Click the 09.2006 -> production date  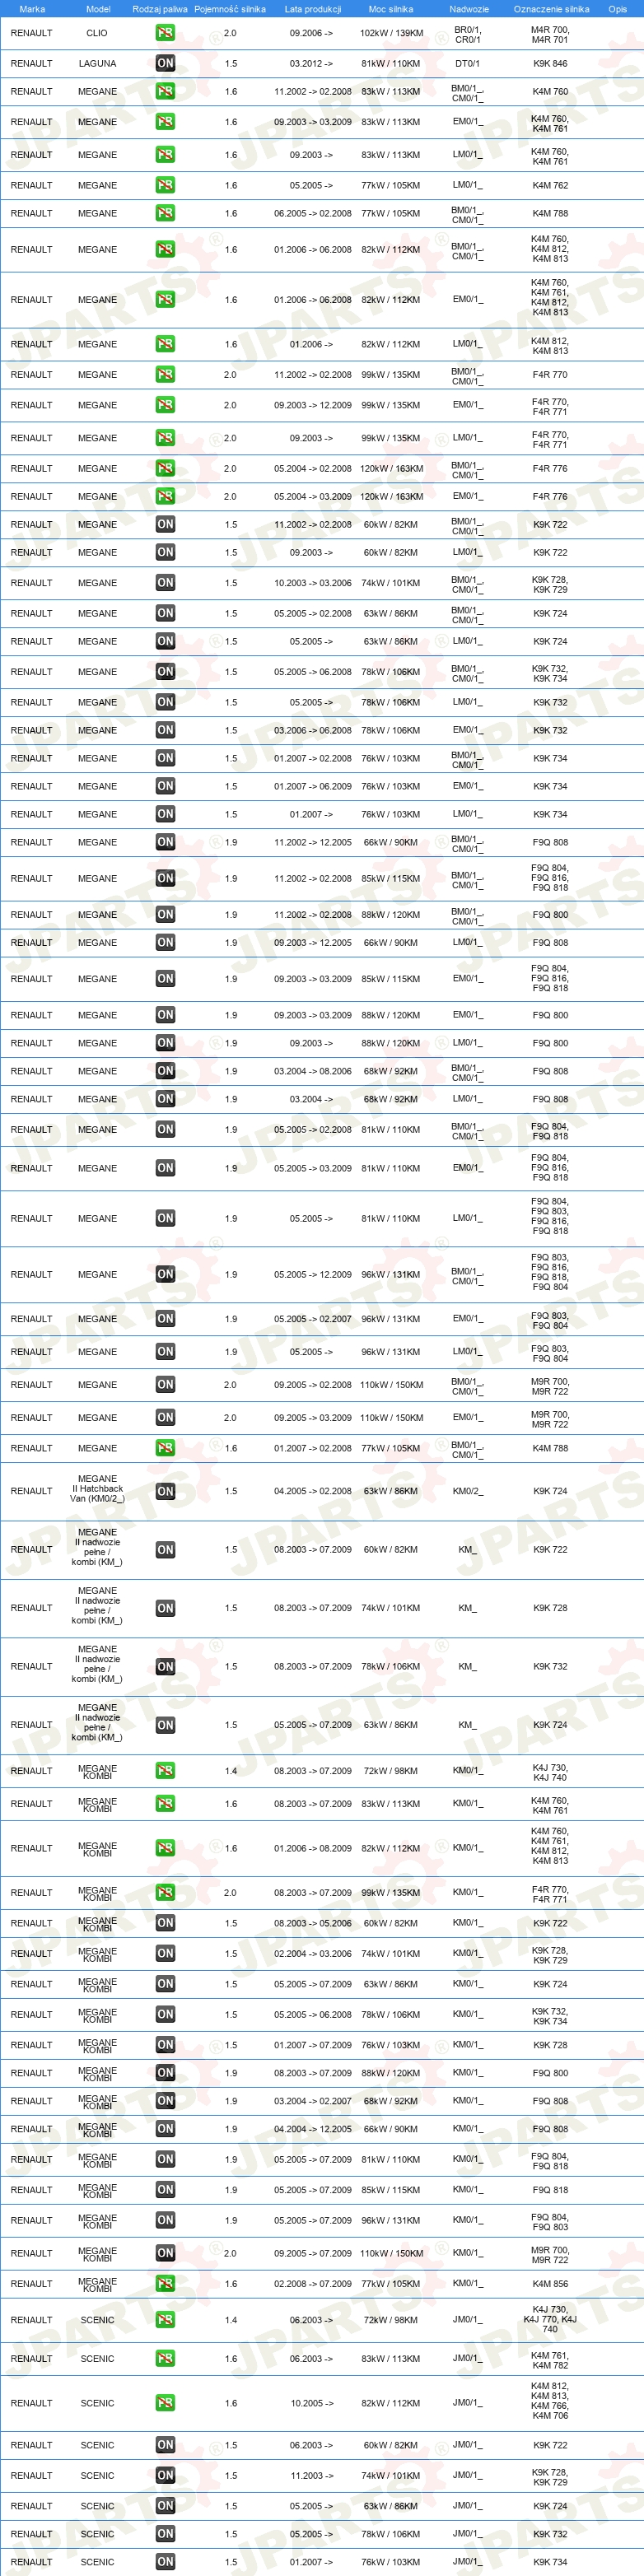tap(311, 33)
